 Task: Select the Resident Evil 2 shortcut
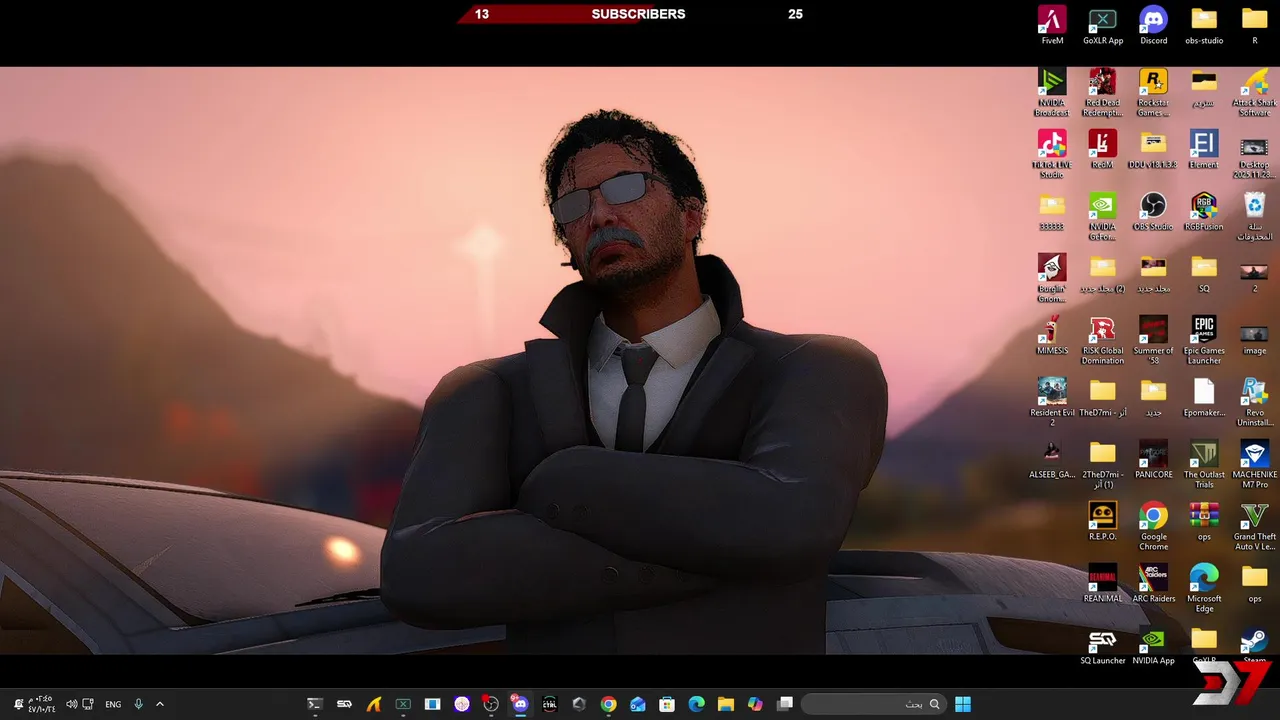click(1052, 402)
